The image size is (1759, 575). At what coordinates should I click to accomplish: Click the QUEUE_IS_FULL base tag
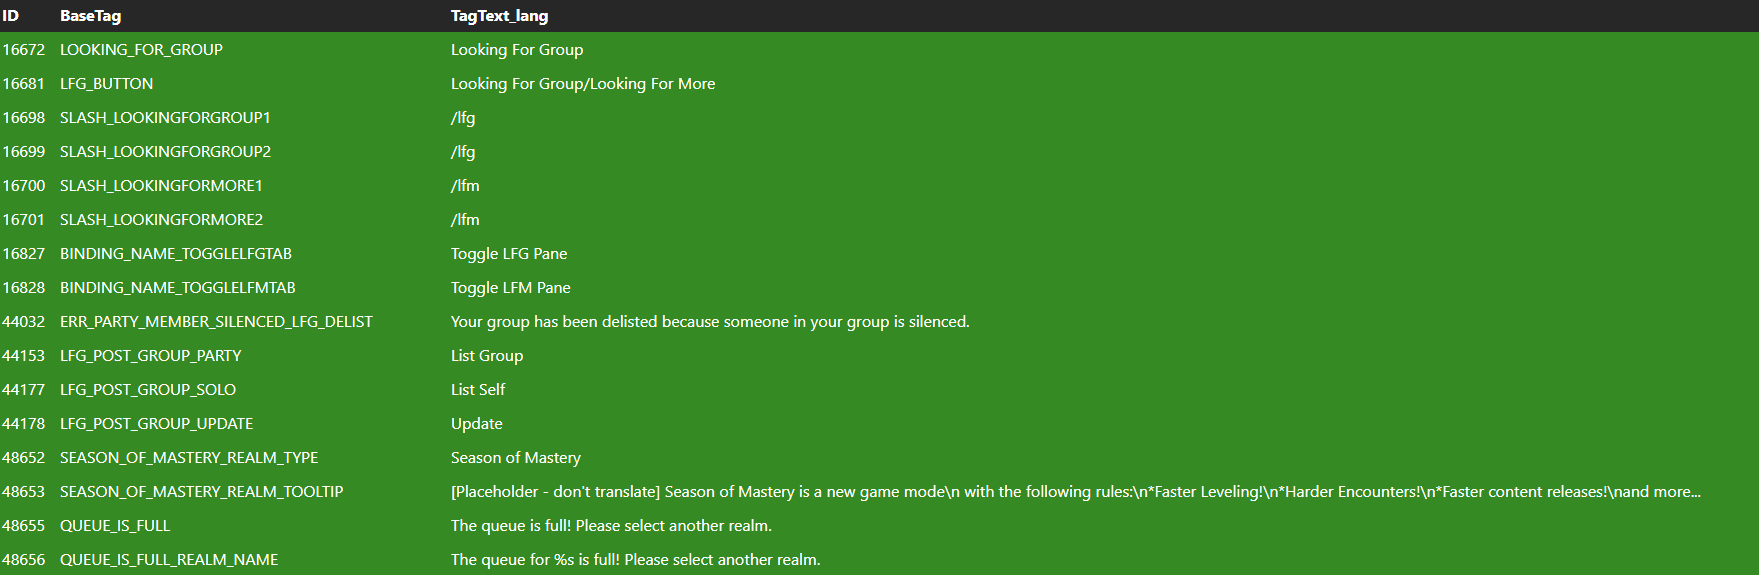pos(115,526)
